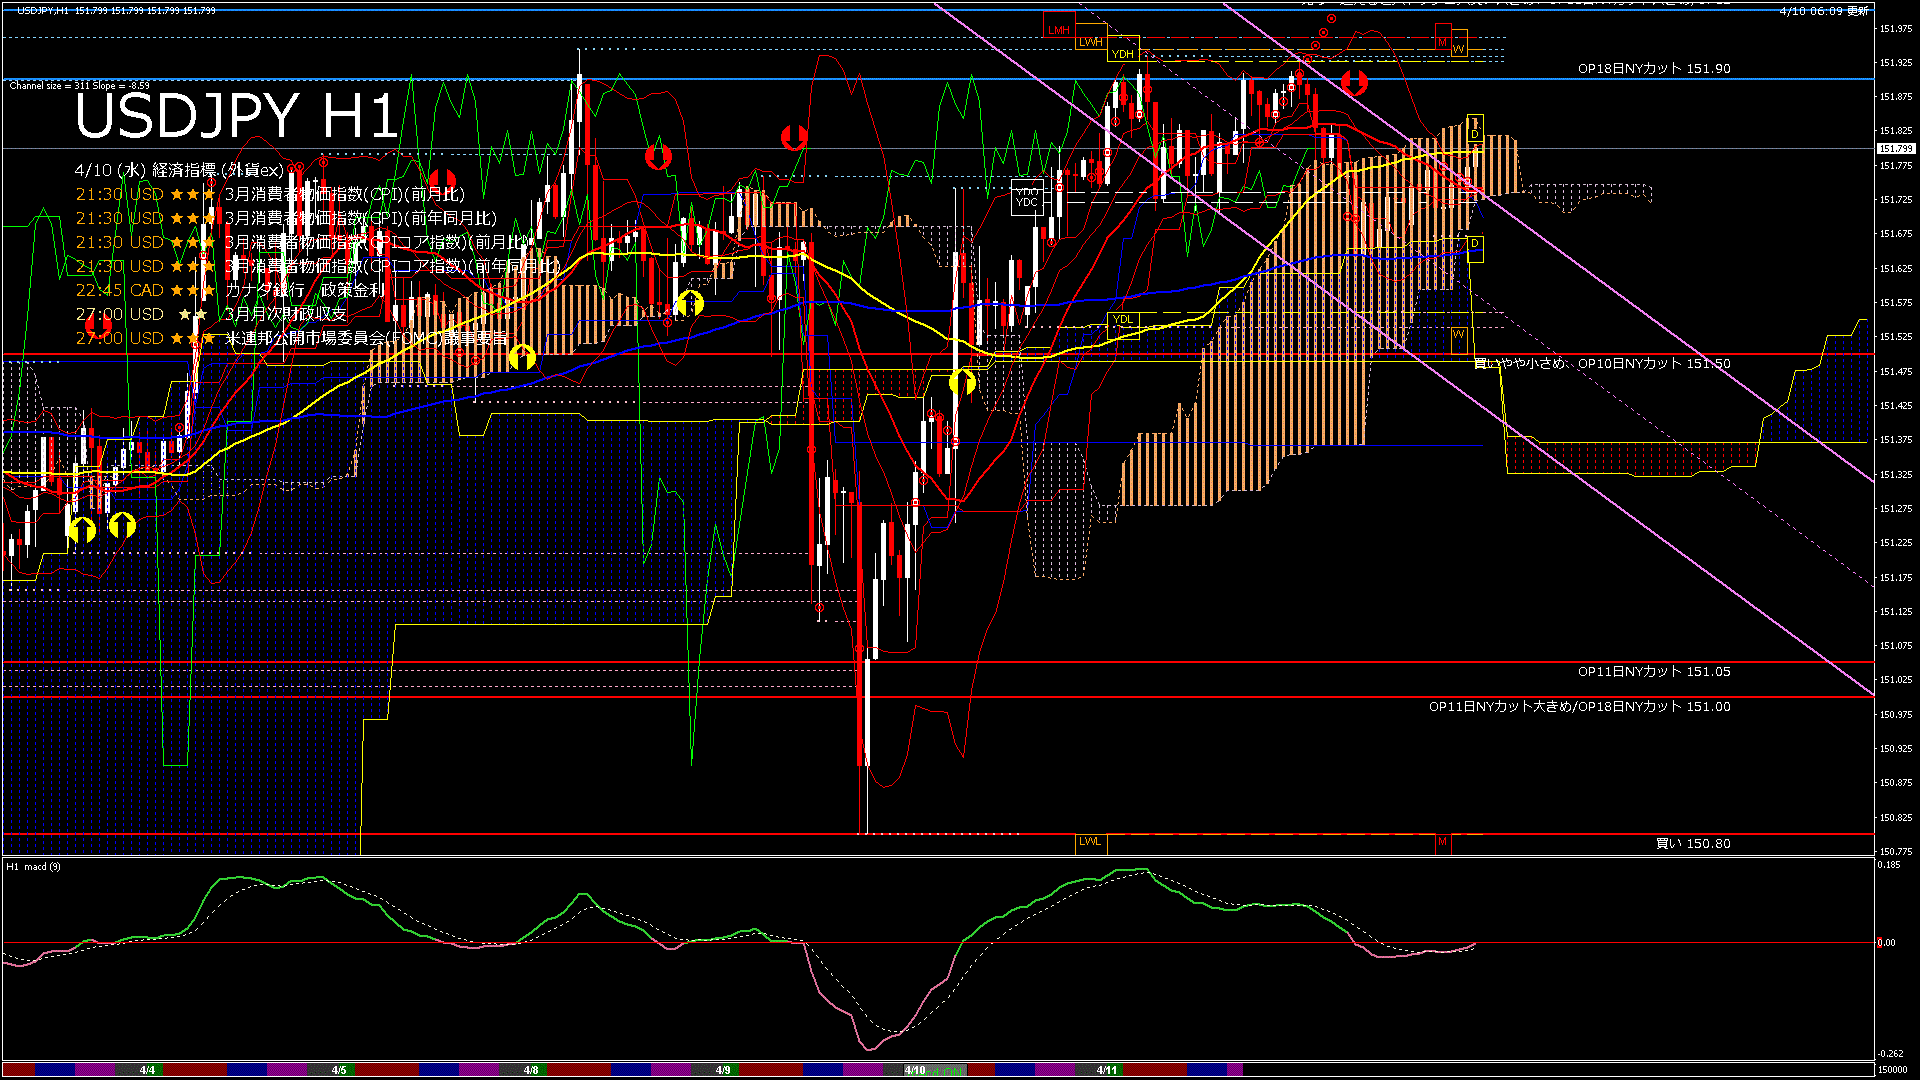Image resolution: width=1920 pixels, height=1080 pixels.
Task: Click the OP18日NYカット 151.90 label
Action: 1653,68
